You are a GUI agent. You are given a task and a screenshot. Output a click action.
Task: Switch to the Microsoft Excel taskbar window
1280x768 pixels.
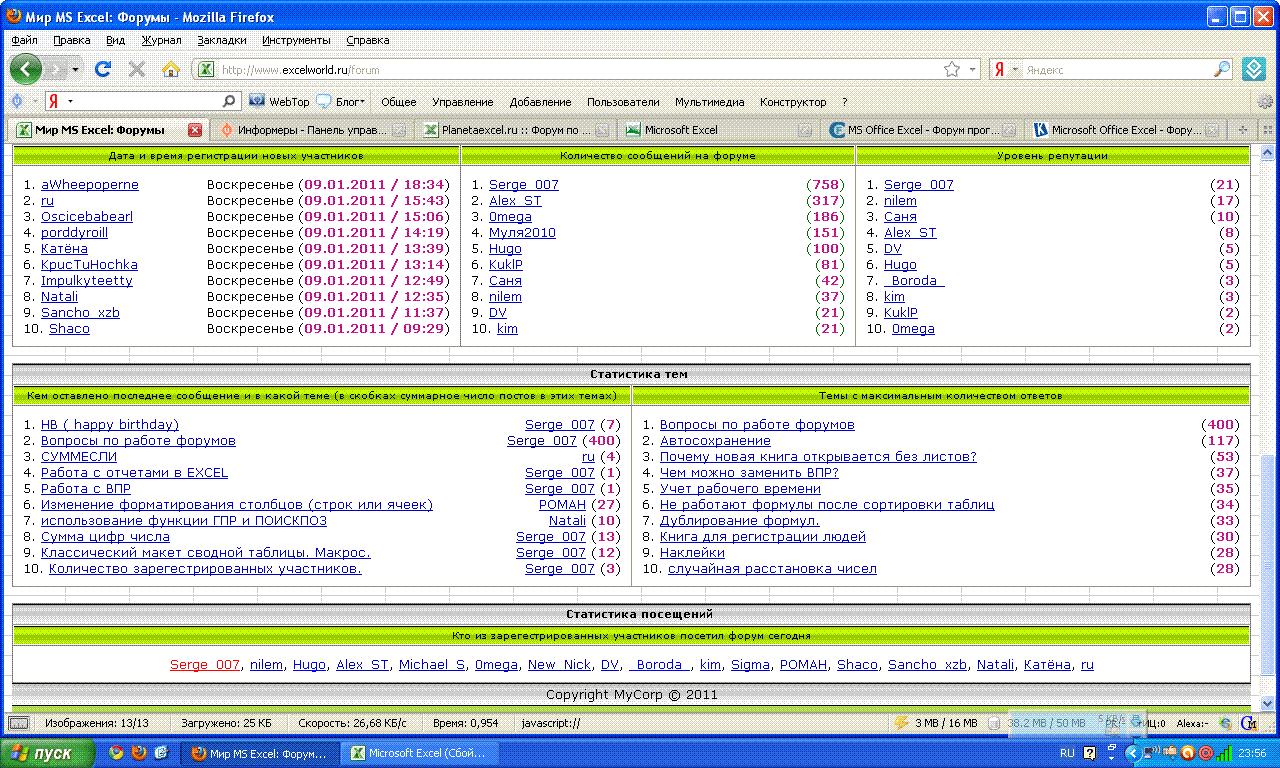coord(420,753)
